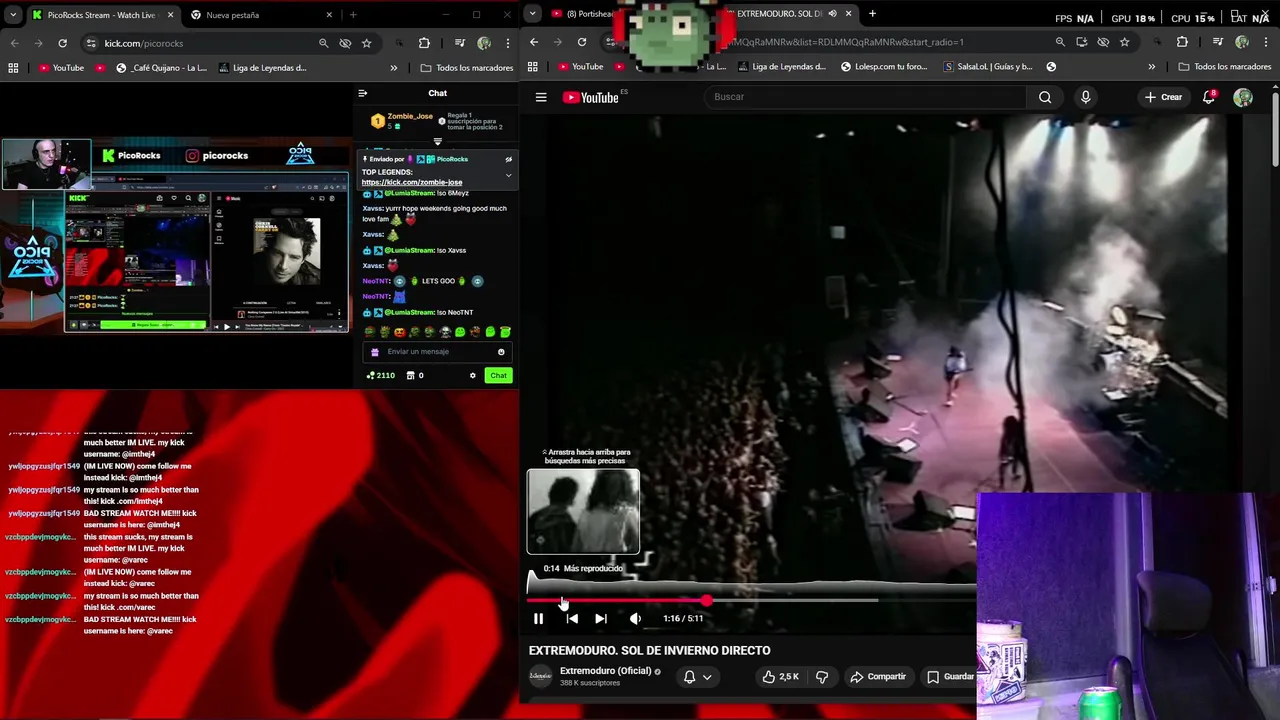Save video with Guardar button
This screenshot has width=1280, height=720.
pyautogui.click(x=950, y=677)
